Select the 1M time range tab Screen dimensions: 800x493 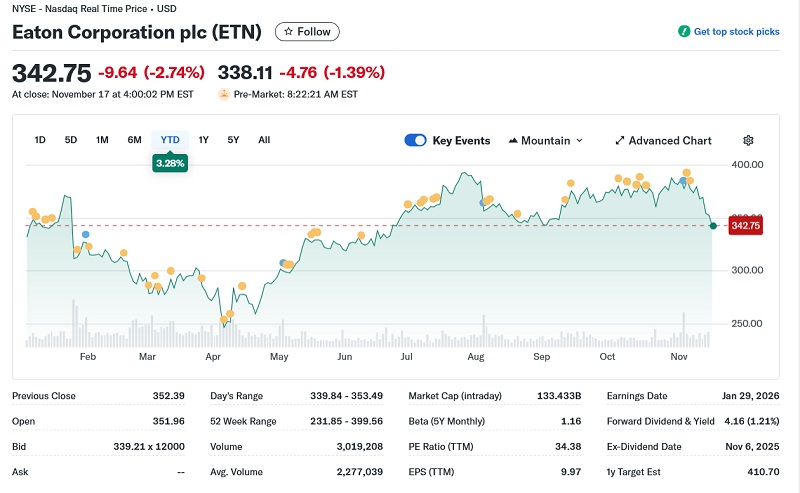[x=102, y=140]
